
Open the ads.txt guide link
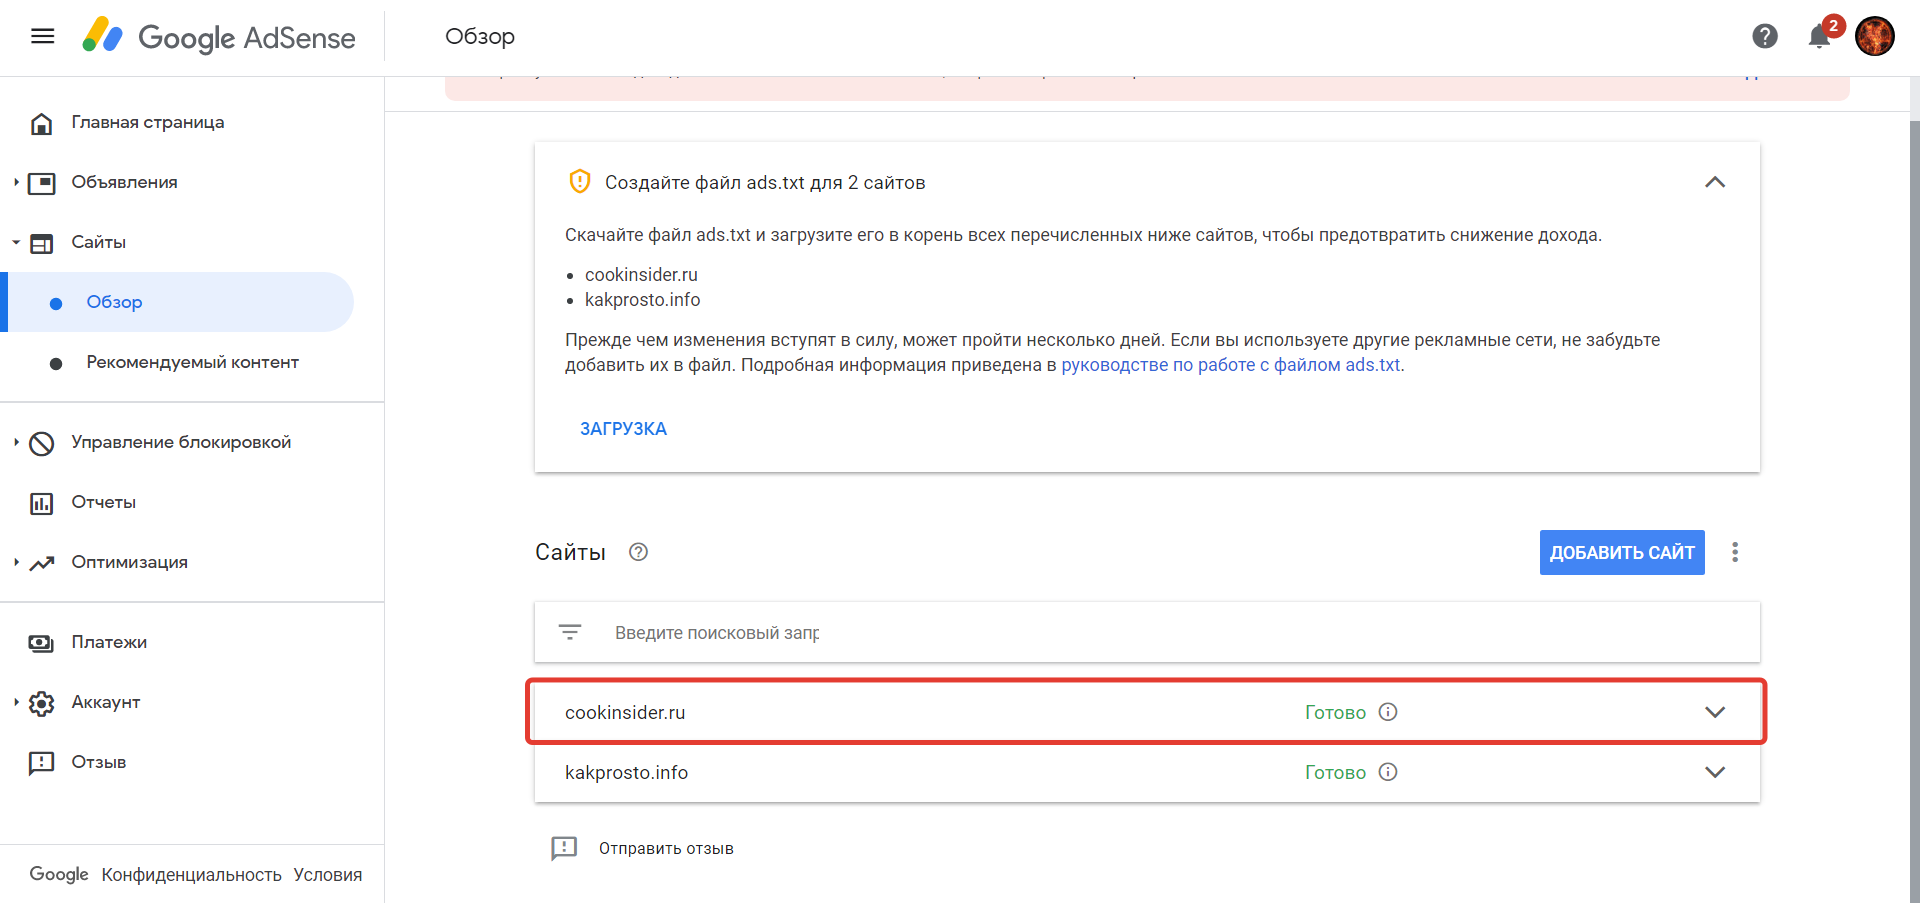click(x=1230, y=365)
